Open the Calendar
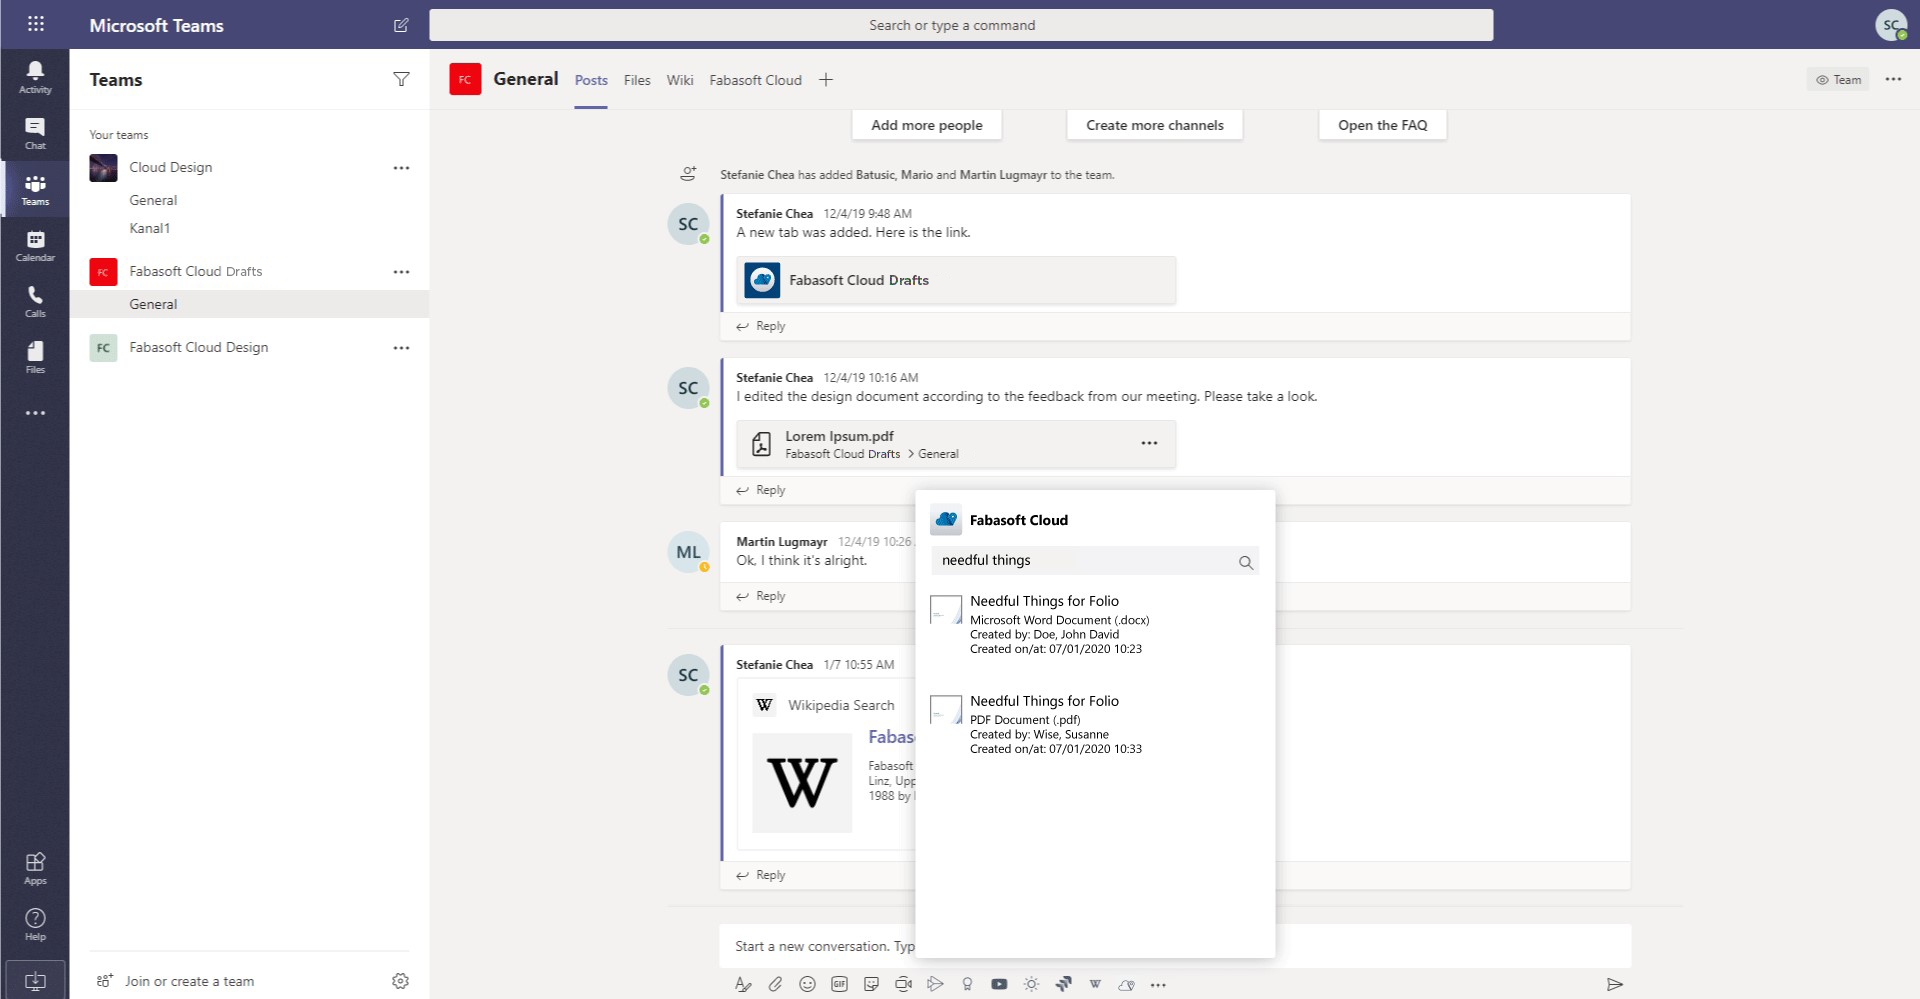 click(35, 245)
